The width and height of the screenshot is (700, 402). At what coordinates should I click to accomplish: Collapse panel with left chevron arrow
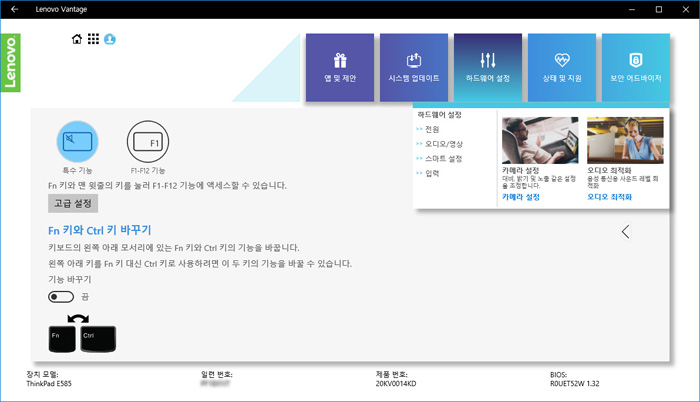pyautogui.click(x=625, y=232)
